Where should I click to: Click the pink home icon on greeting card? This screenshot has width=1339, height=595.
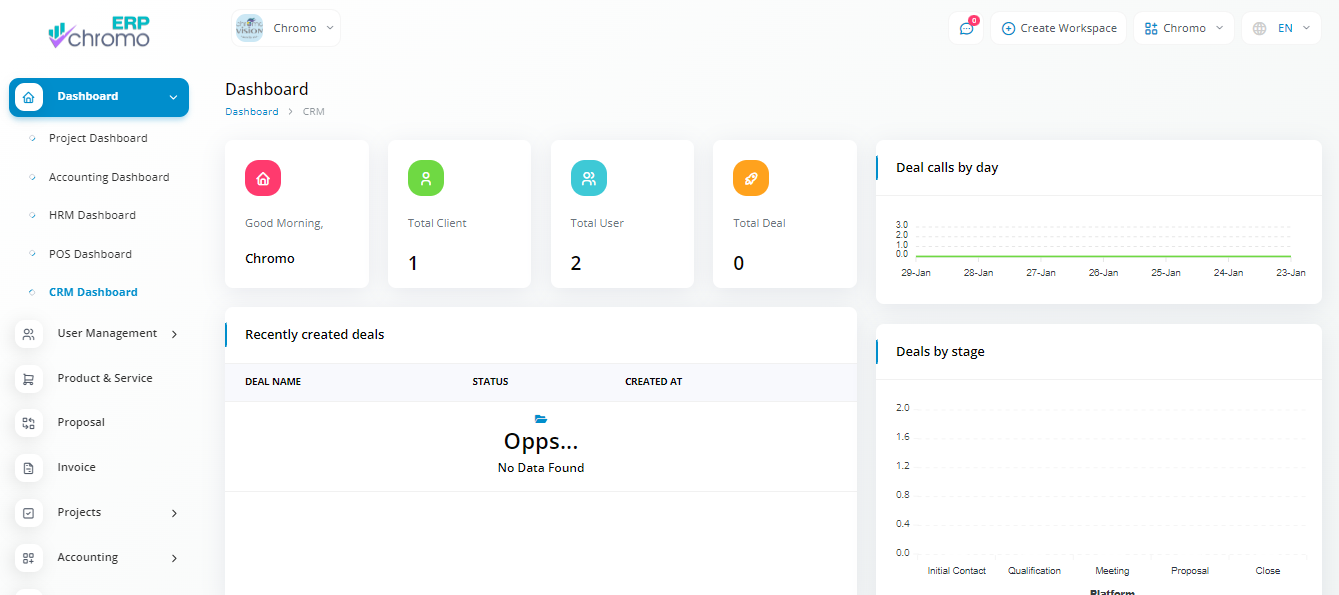click(263, 178)
